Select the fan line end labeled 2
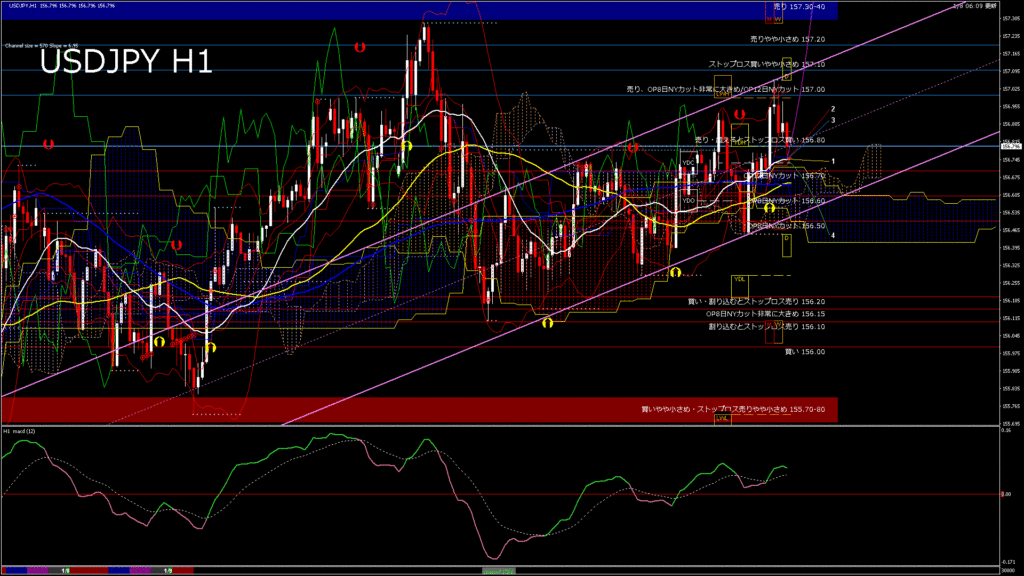 [833, 108]
